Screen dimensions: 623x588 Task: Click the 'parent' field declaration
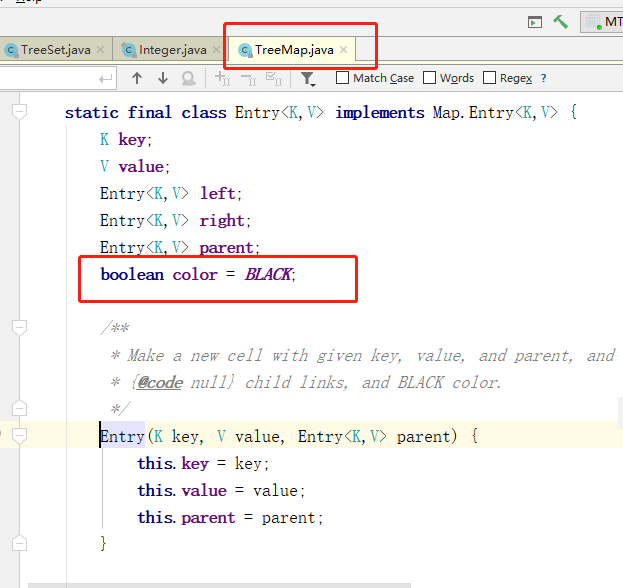[180, 248]
